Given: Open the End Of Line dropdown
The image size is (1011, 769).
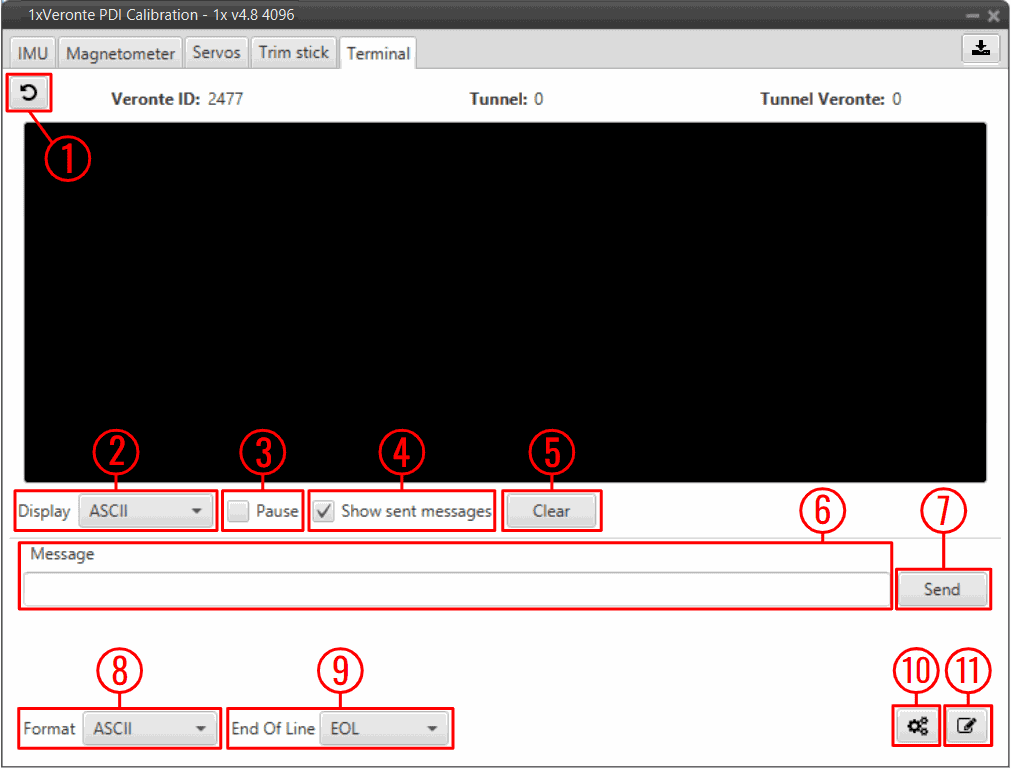Looking at the screenshot, I should 384,728.
